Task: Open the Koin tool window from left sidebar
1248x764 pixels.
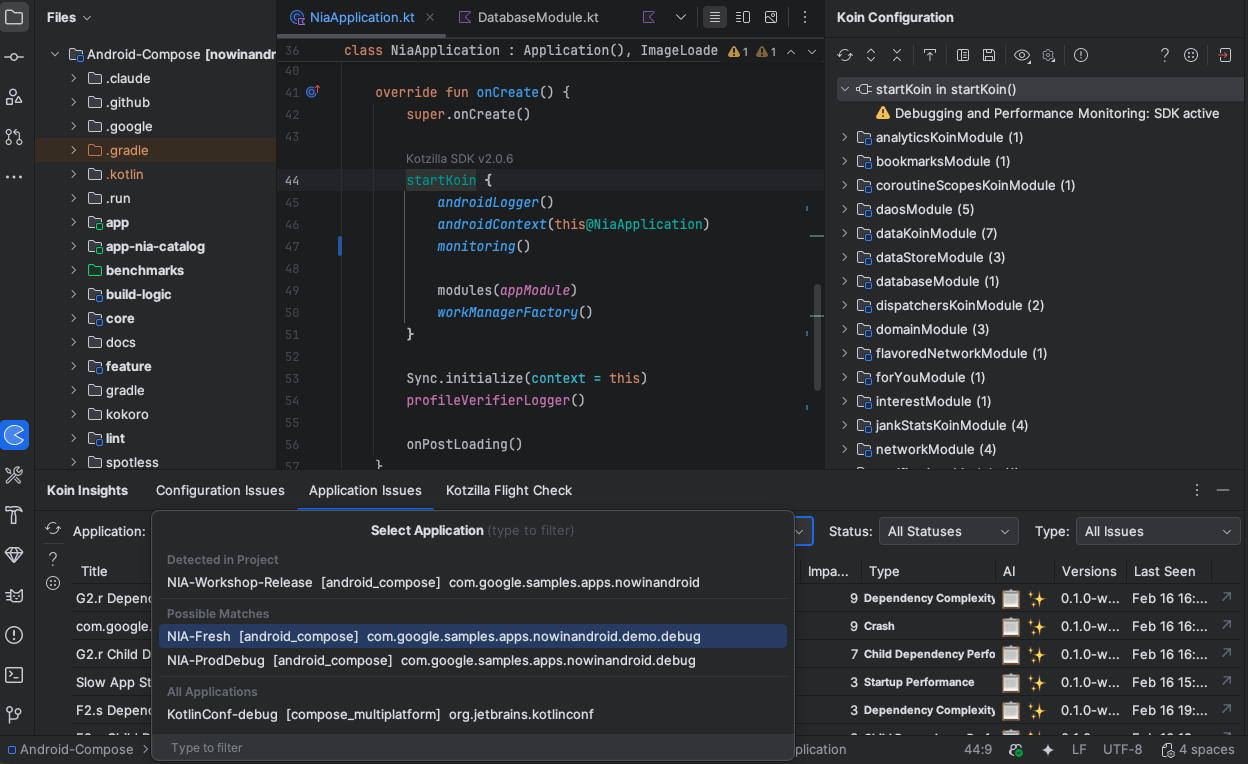Action: click(x=14, y=435)
